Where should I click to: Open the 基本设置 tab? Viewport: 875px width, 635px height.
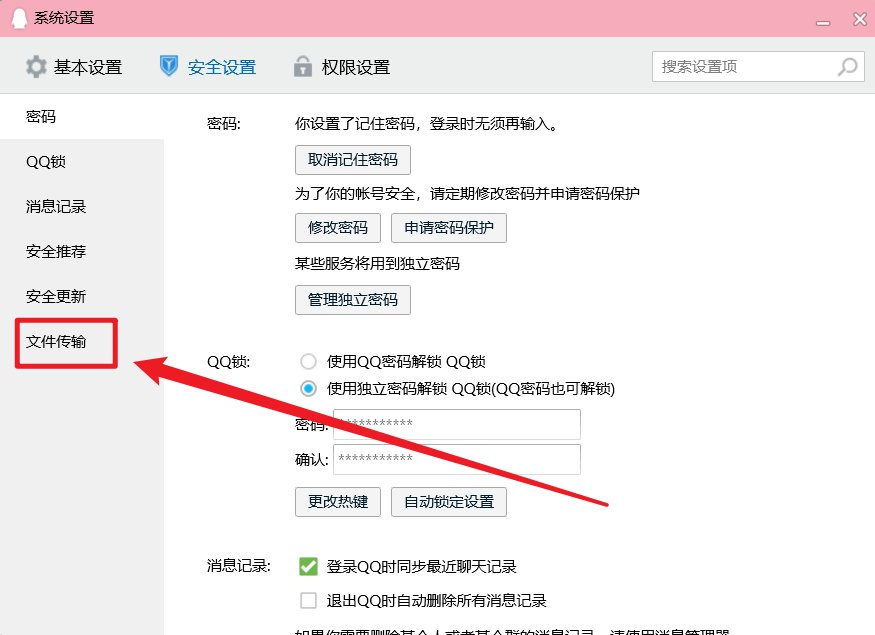coord(74,67)
